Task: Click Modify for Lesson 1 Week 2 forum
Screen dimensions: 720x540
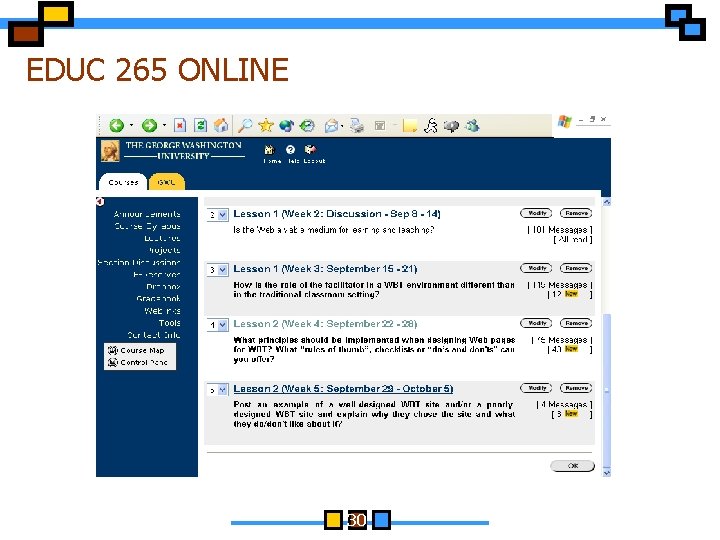Action: (536, 213)
